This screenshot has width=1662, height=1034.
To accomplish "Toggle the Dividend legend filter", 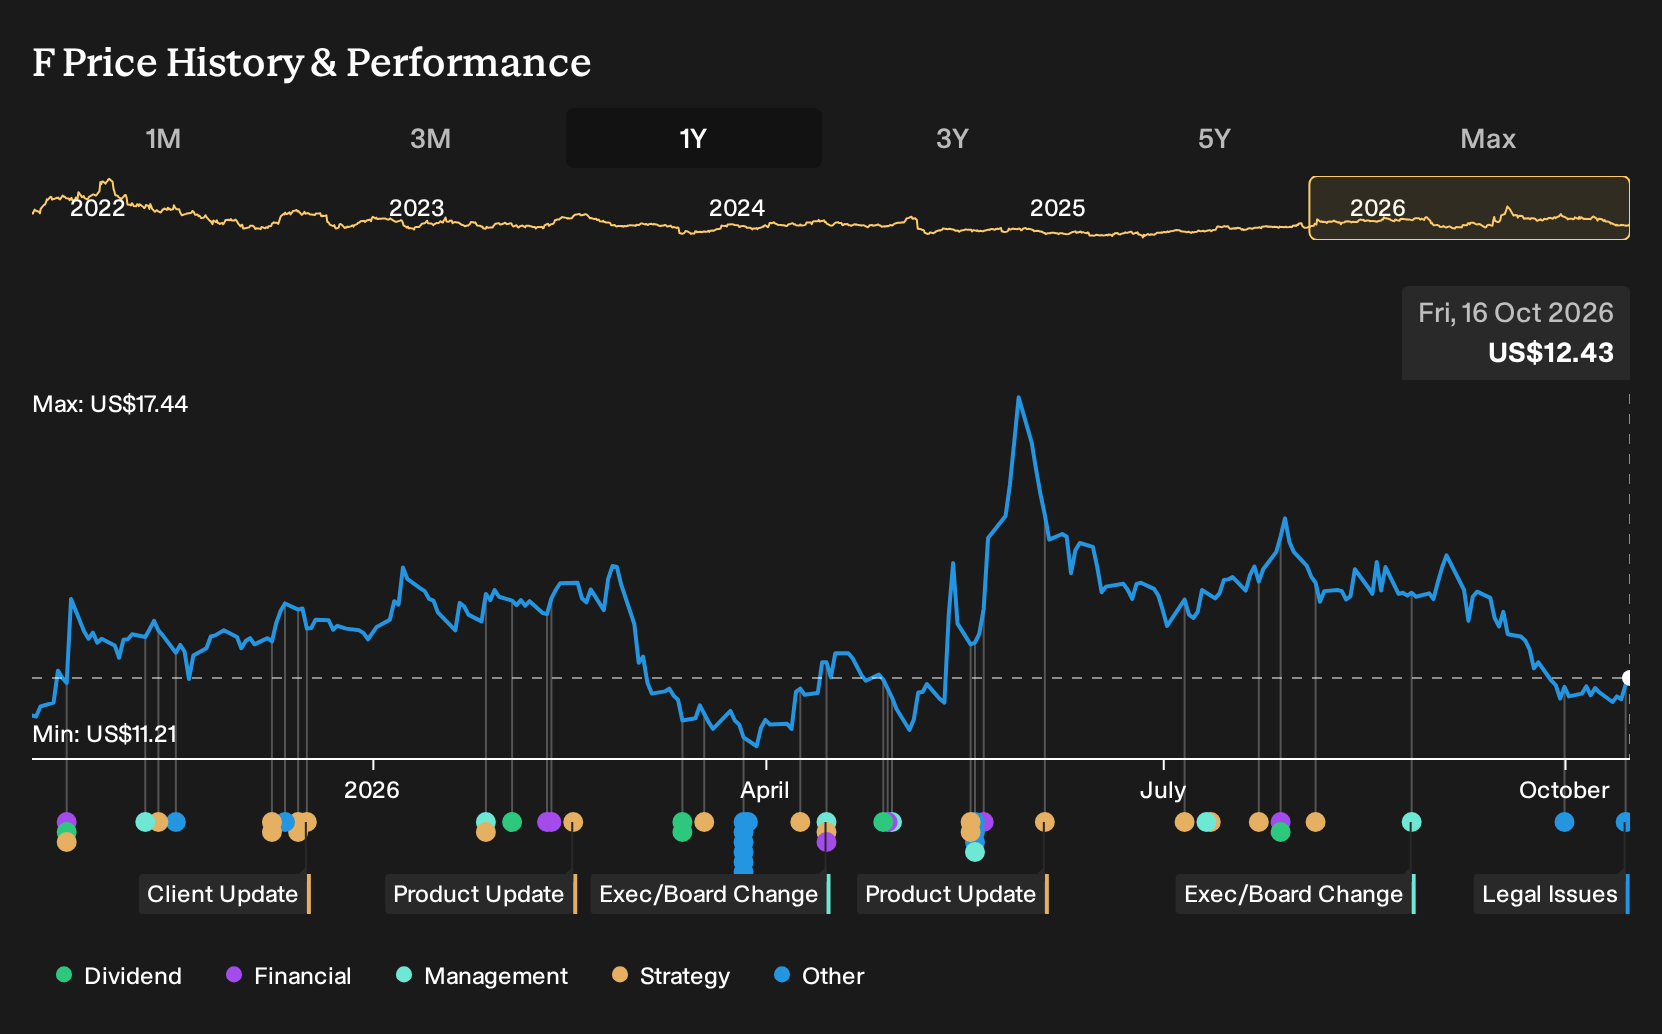I will (119, 976).
